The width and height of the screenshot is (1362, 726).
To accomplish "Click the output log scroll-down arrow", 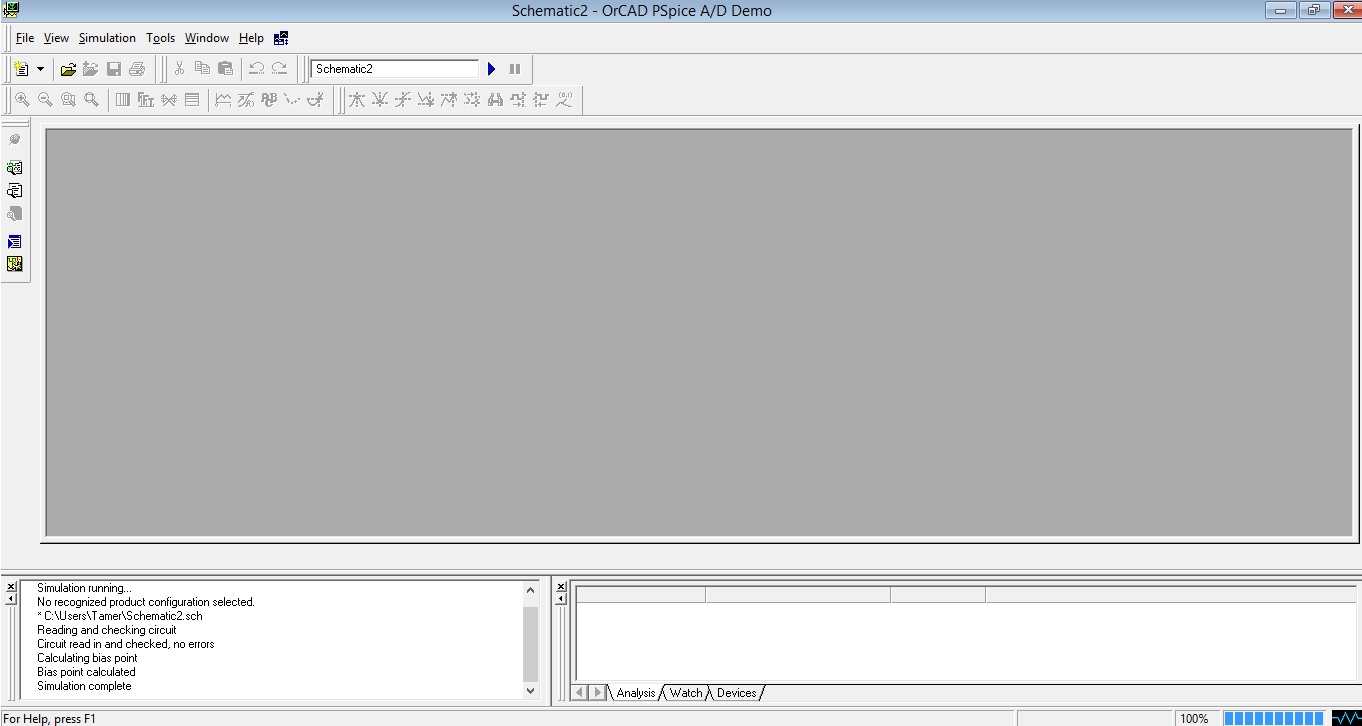I will click(530, 690).
